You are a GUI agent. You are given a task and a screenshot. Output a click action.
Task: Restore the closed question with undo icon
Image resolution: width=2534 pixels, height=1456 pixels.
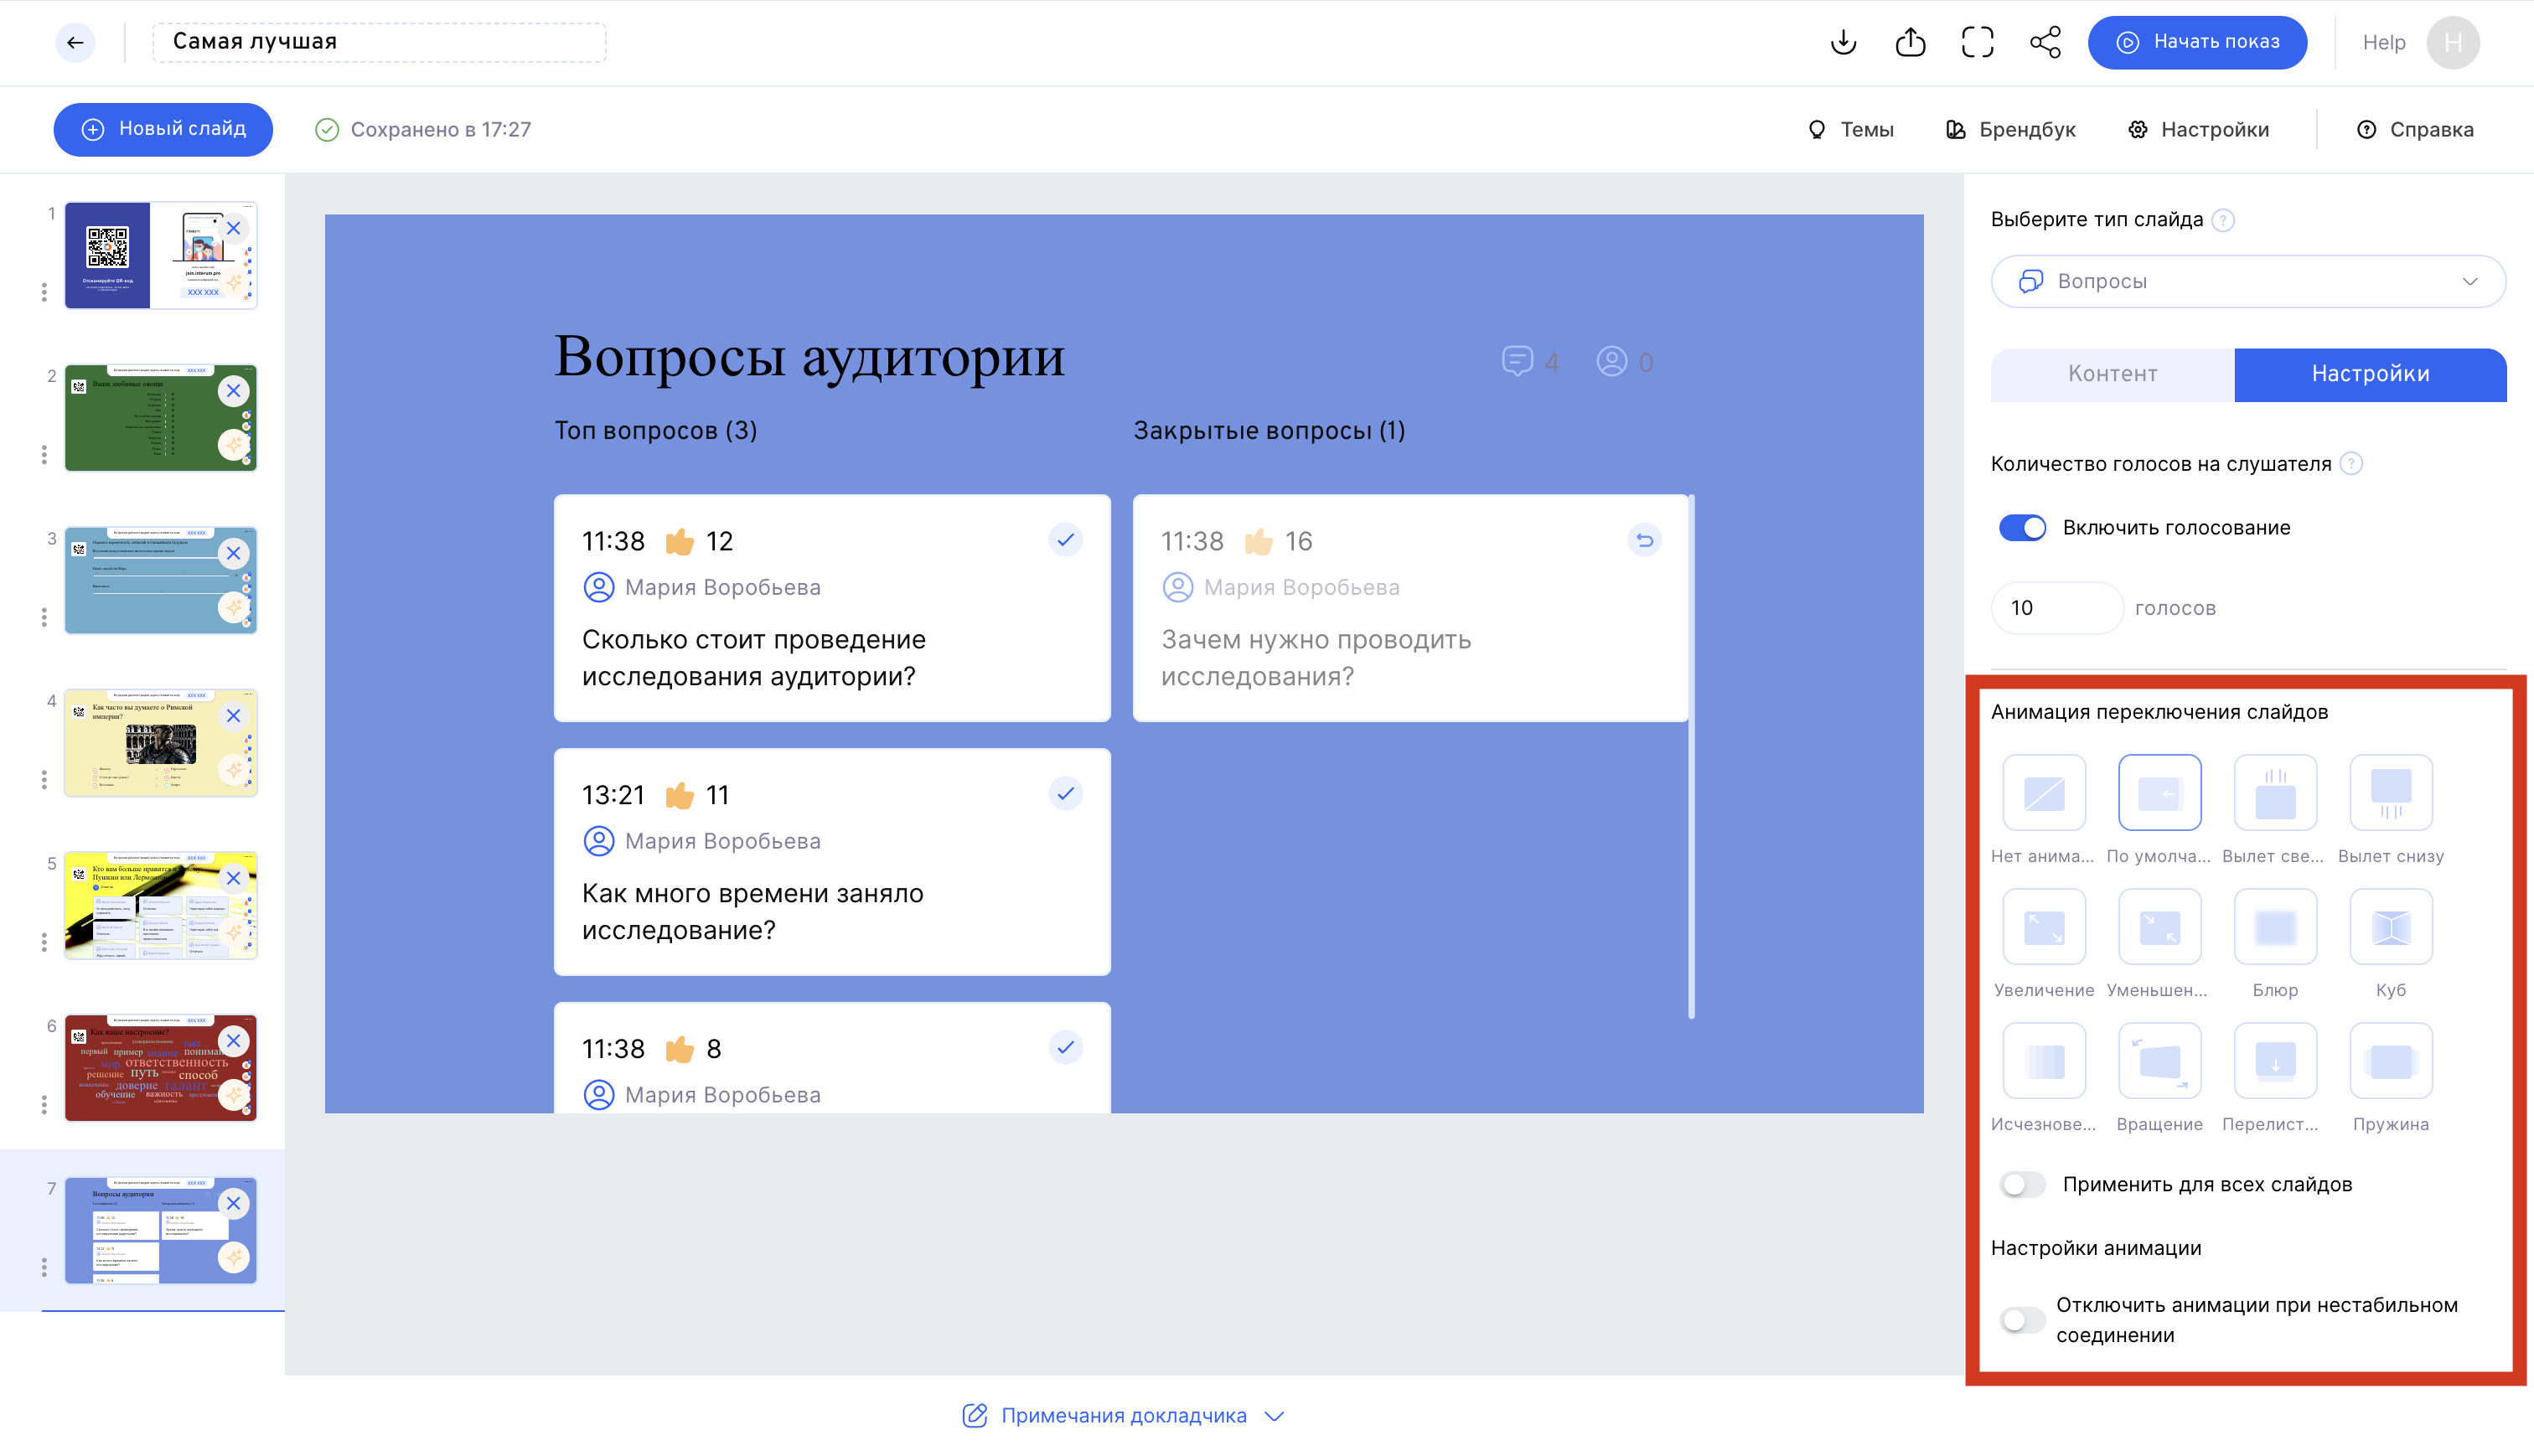(1644, 540)
